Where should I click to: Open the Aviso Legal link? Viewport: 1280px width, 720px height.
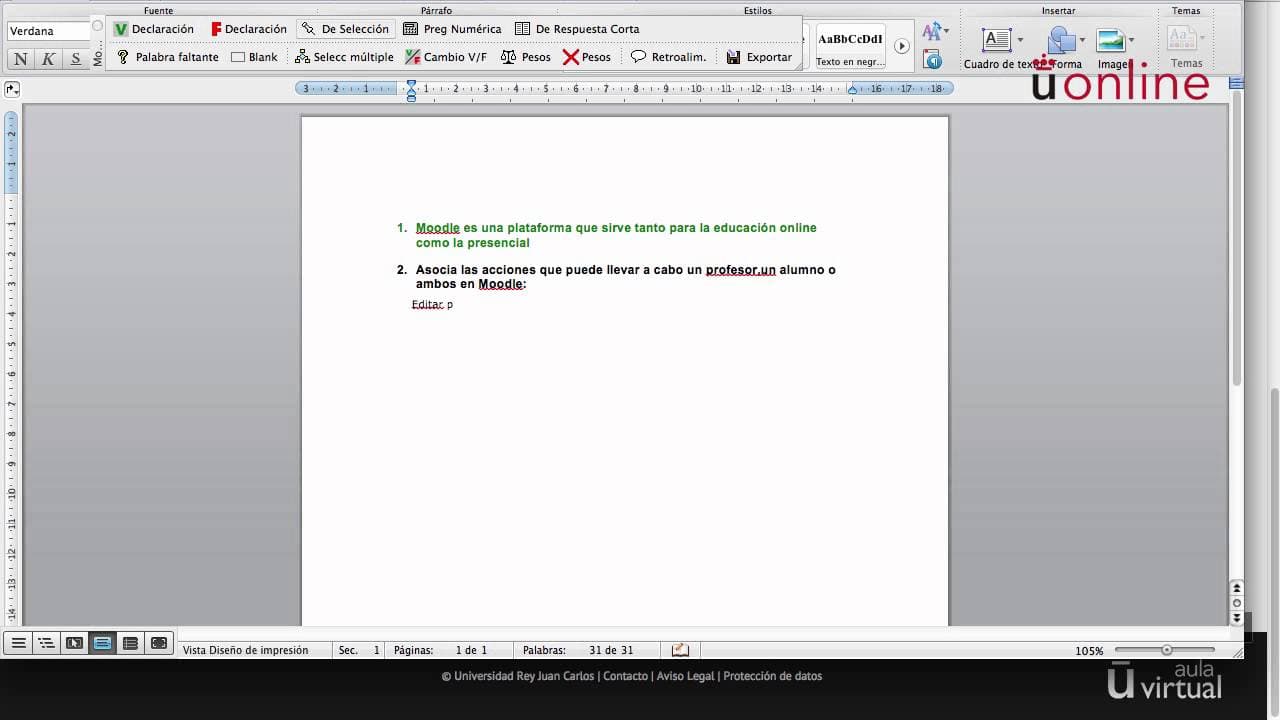tap(686, 676)
